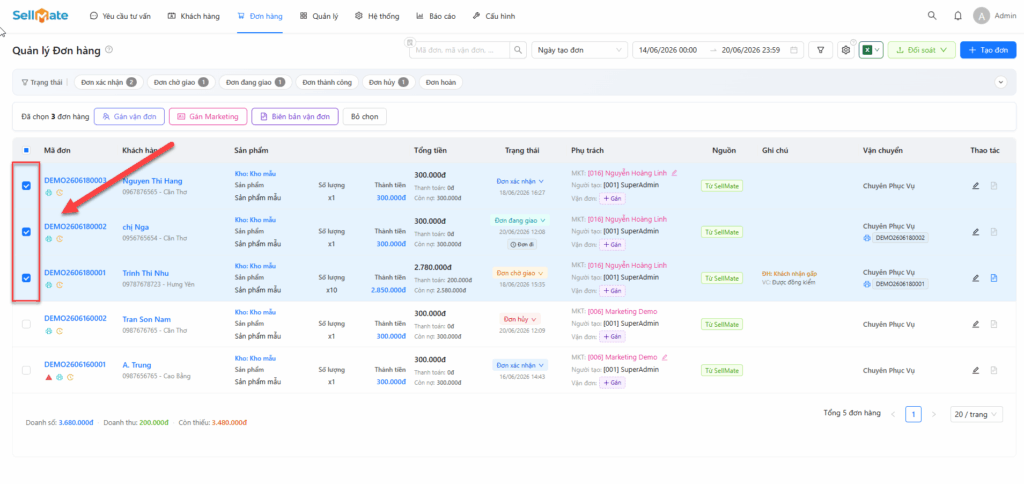1024x484 pixels.
Task: Open column settings gear icon
Action: pos(846,50)
